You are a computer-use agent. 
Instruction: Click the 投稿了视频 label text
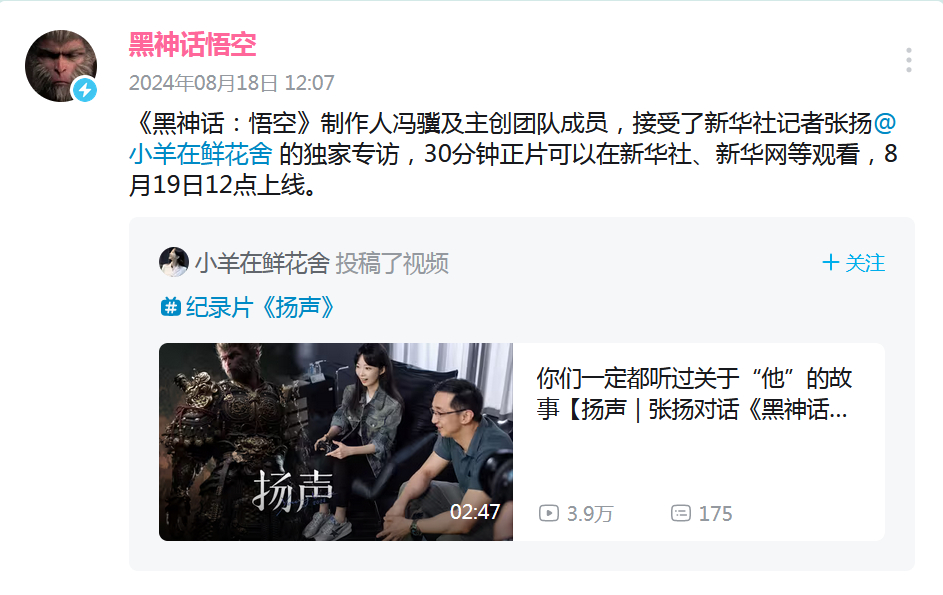(x=392, y=263)
